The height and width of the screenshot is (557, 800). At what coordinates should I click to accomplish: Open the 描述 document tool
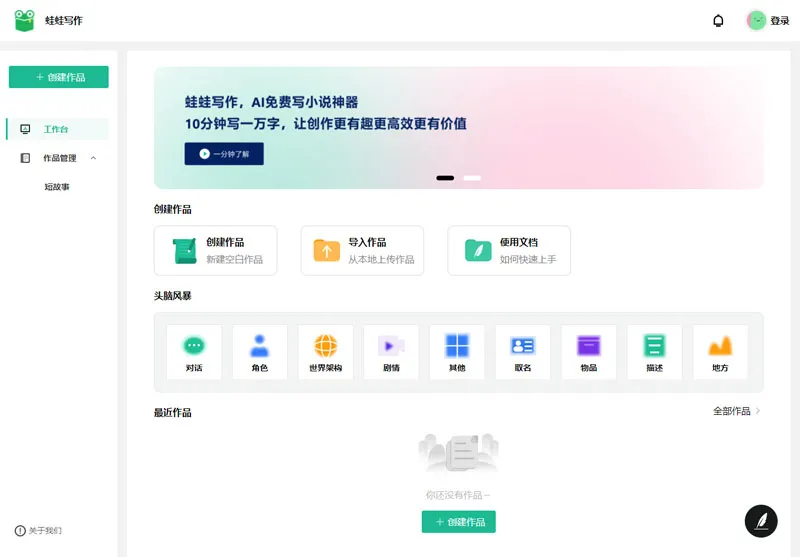point(655,352)
